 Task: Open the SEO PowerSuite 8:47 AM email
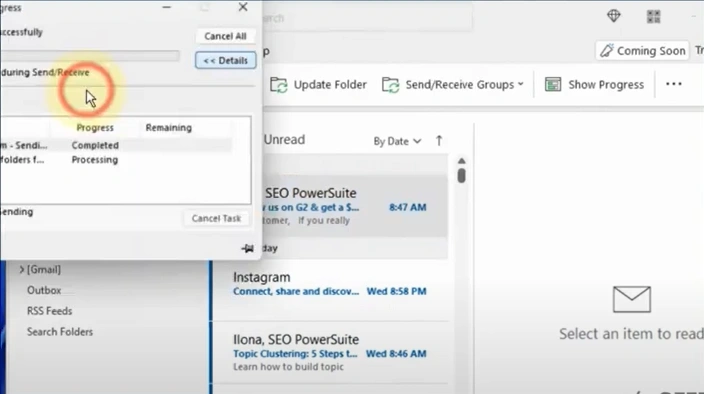(x=355, y=206)
